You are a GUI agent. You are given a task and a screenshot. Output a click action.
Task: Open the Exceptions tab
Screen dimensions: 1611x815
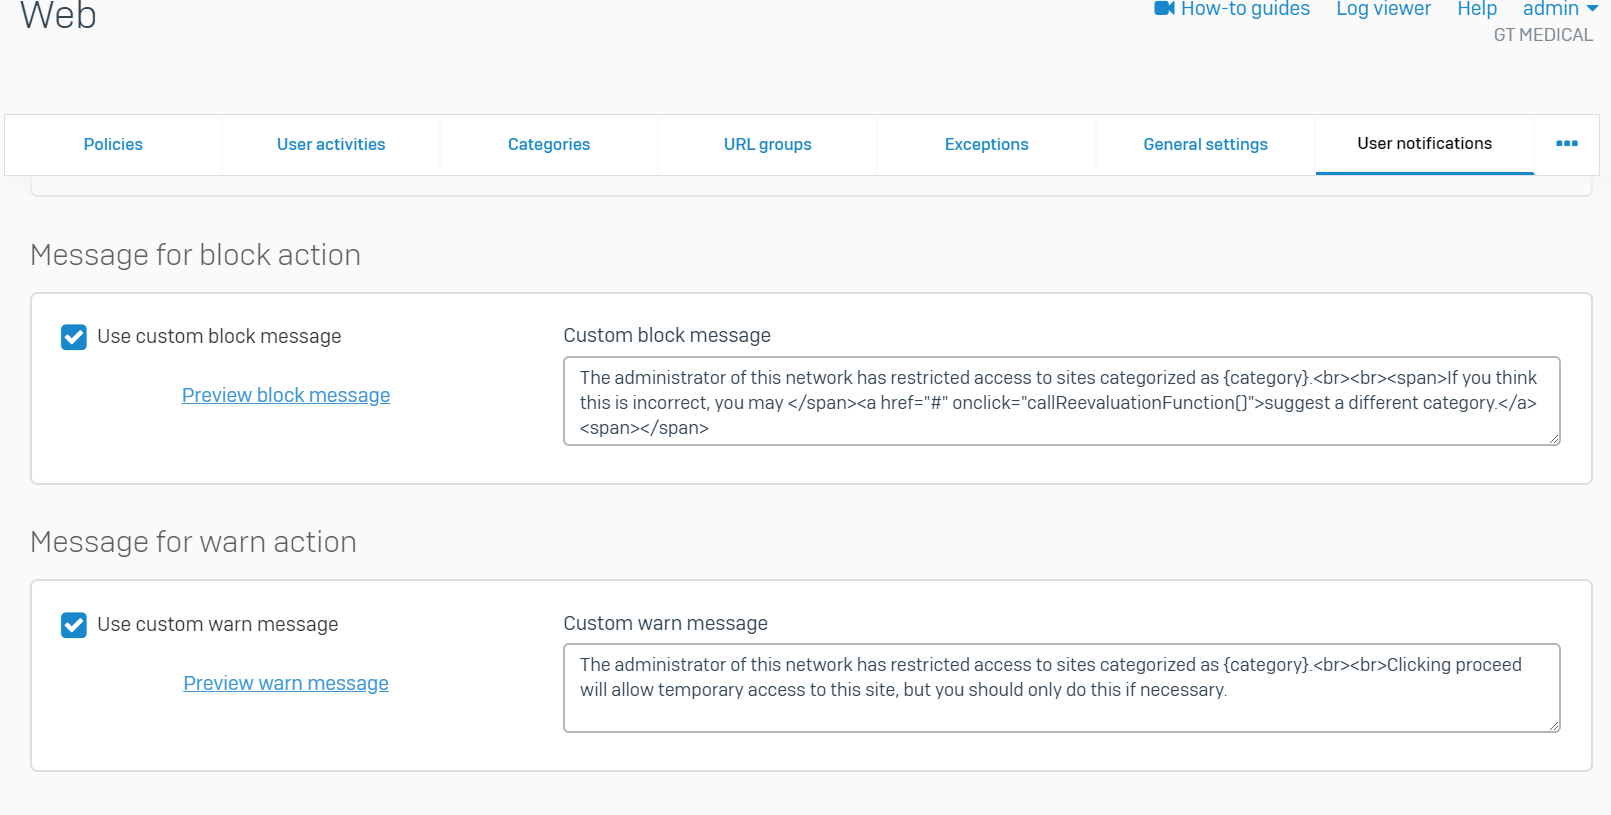[986, 145]
